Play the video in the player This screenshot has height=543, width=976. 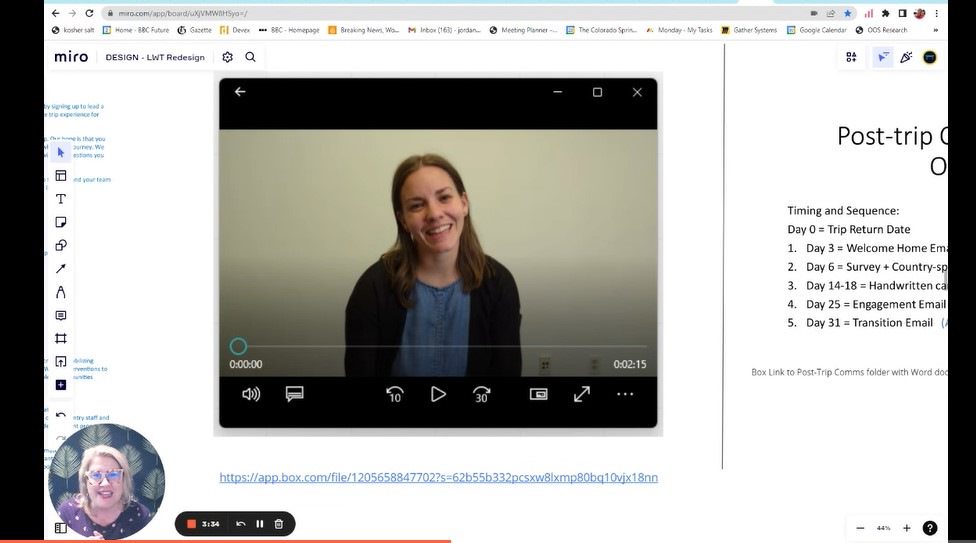[x=438, y=394]
